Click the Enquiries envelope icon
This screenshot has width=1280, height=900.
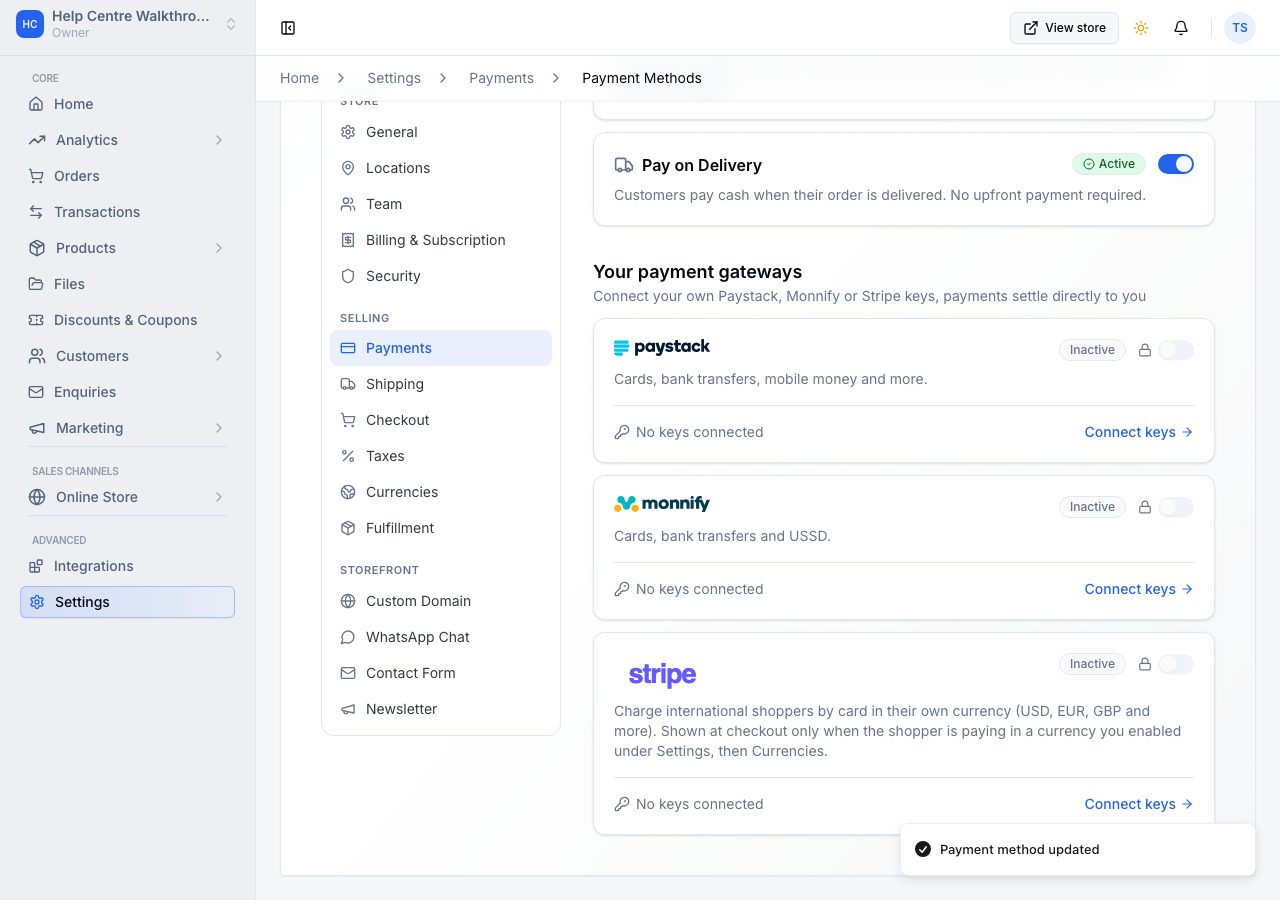(x=36, y=392)
